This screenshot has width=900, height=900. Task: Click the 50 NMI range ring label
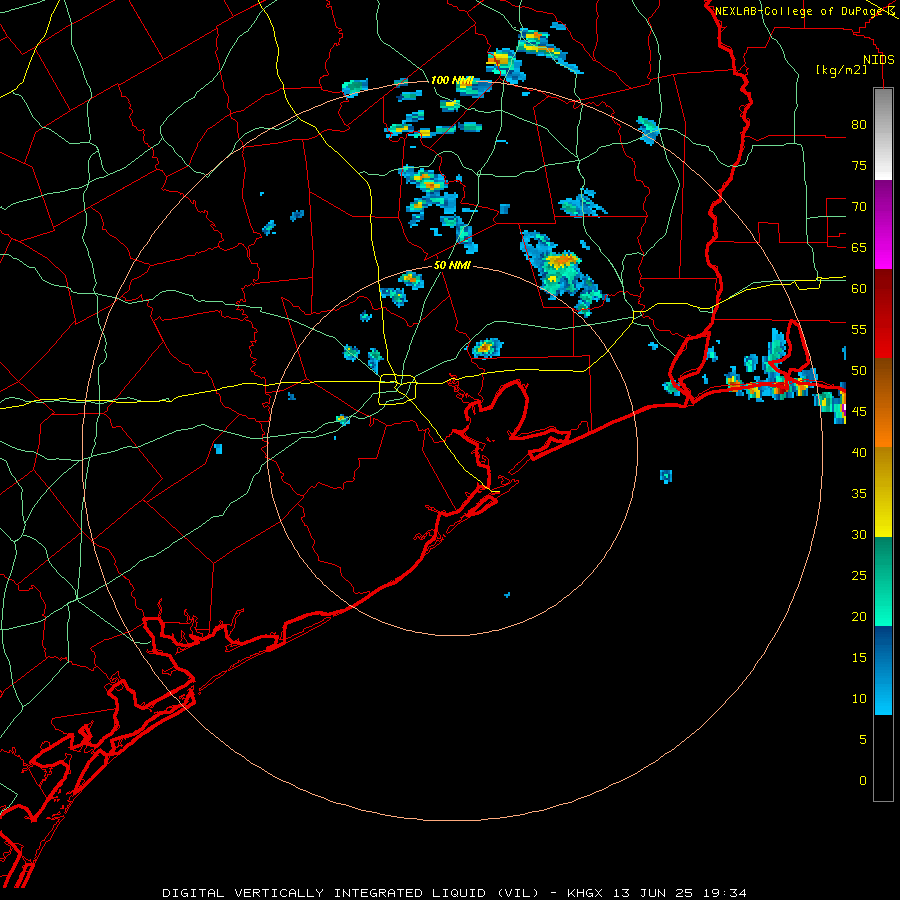pos(452,265)
